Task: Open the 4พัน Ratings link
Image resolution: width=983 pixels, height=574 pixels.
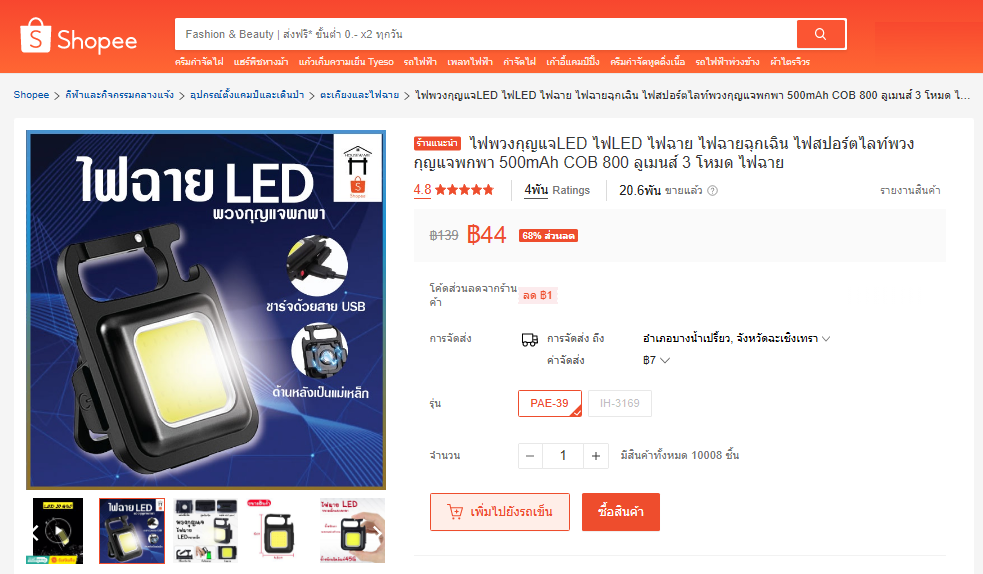Action: (x=557, y=190)
